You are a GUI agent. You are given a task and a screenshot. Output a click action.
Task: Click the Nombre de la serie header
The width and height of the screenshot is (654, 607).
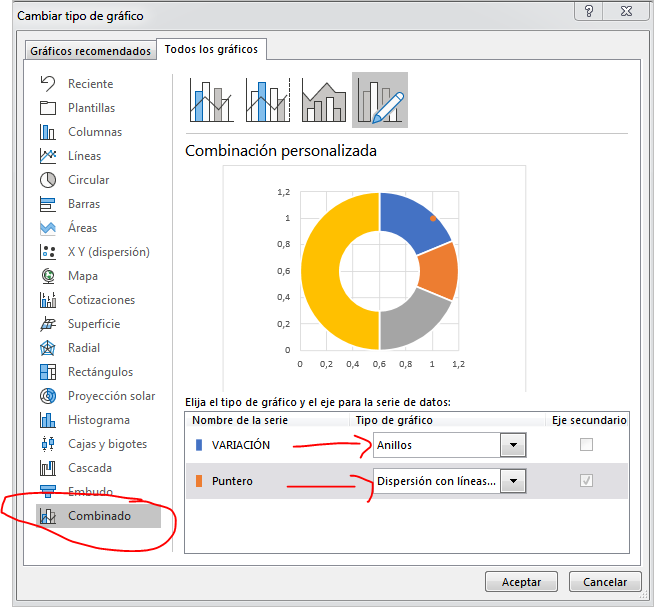[x=240, y=420]
